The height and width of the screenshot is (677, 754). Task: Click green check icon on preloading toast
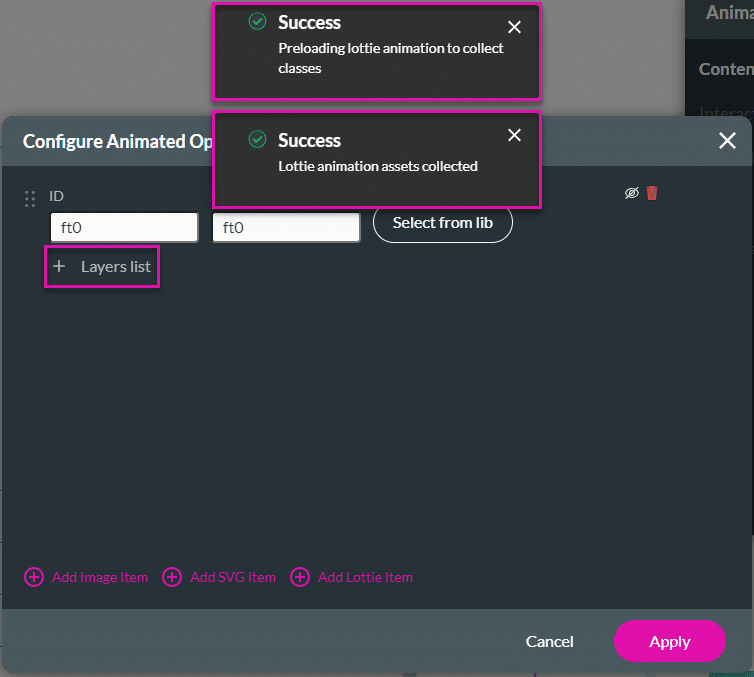(x=257, y=22)
